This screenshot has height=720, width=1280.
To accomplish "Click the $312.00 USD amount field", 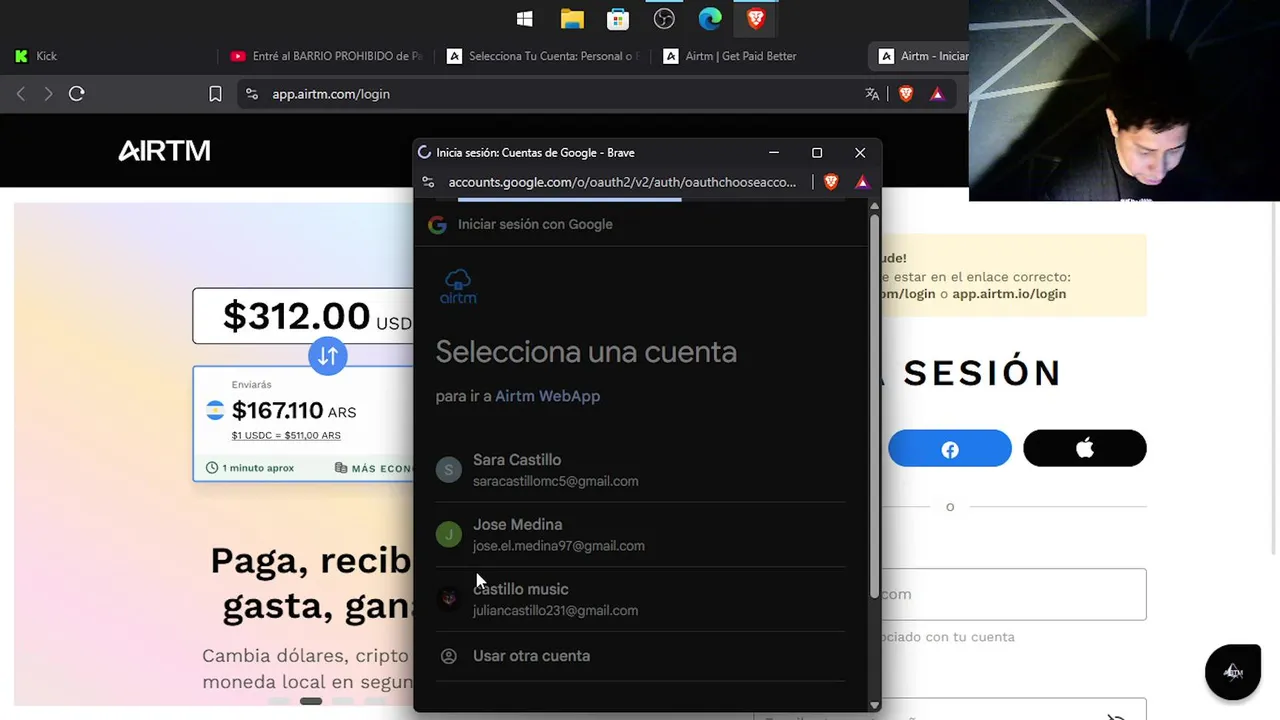I will tap(303, 316).
